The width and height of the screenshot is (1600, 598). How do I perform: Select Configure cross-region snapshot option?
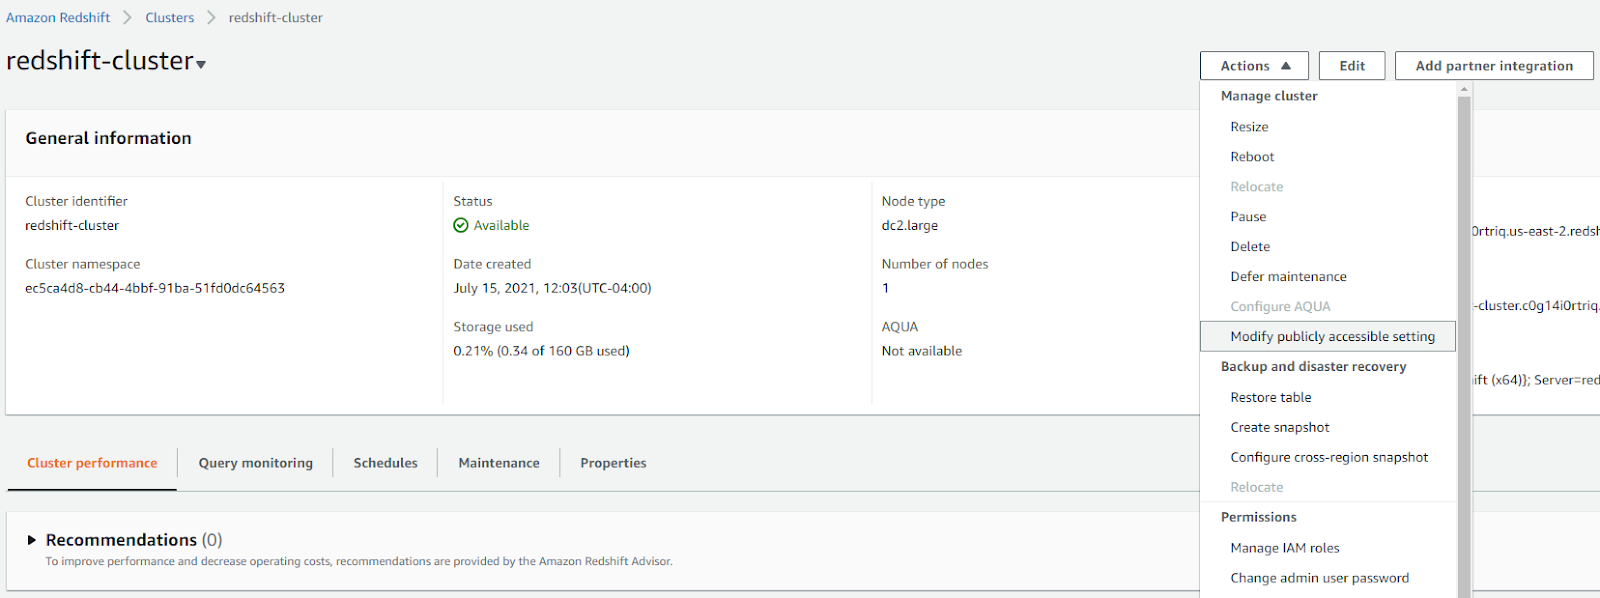tap(1328, 458)
